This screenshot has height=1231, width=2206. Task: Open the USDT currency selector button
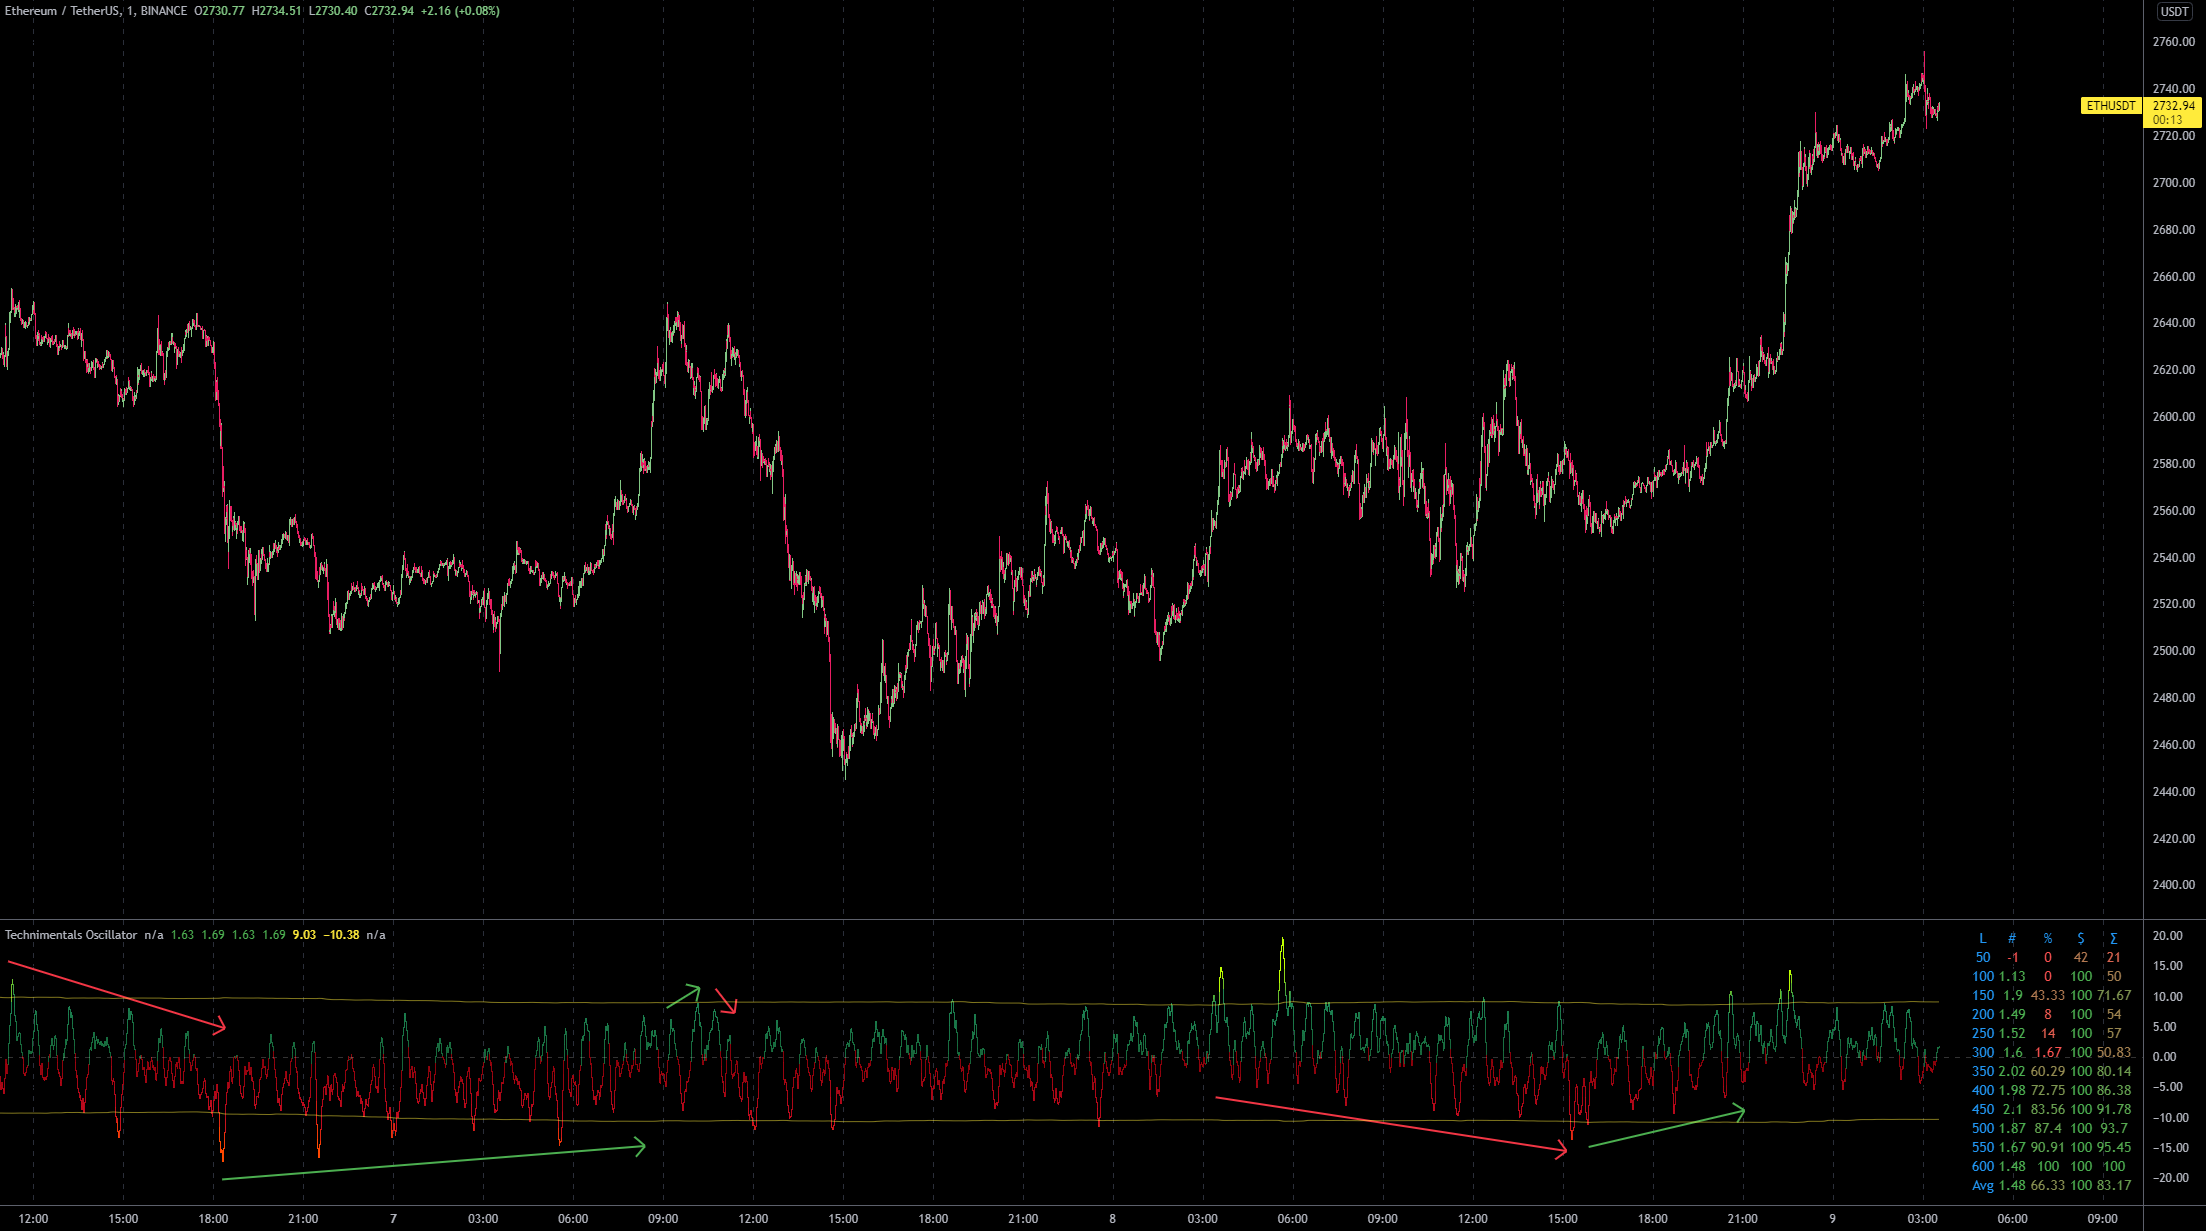point(2174,12)
